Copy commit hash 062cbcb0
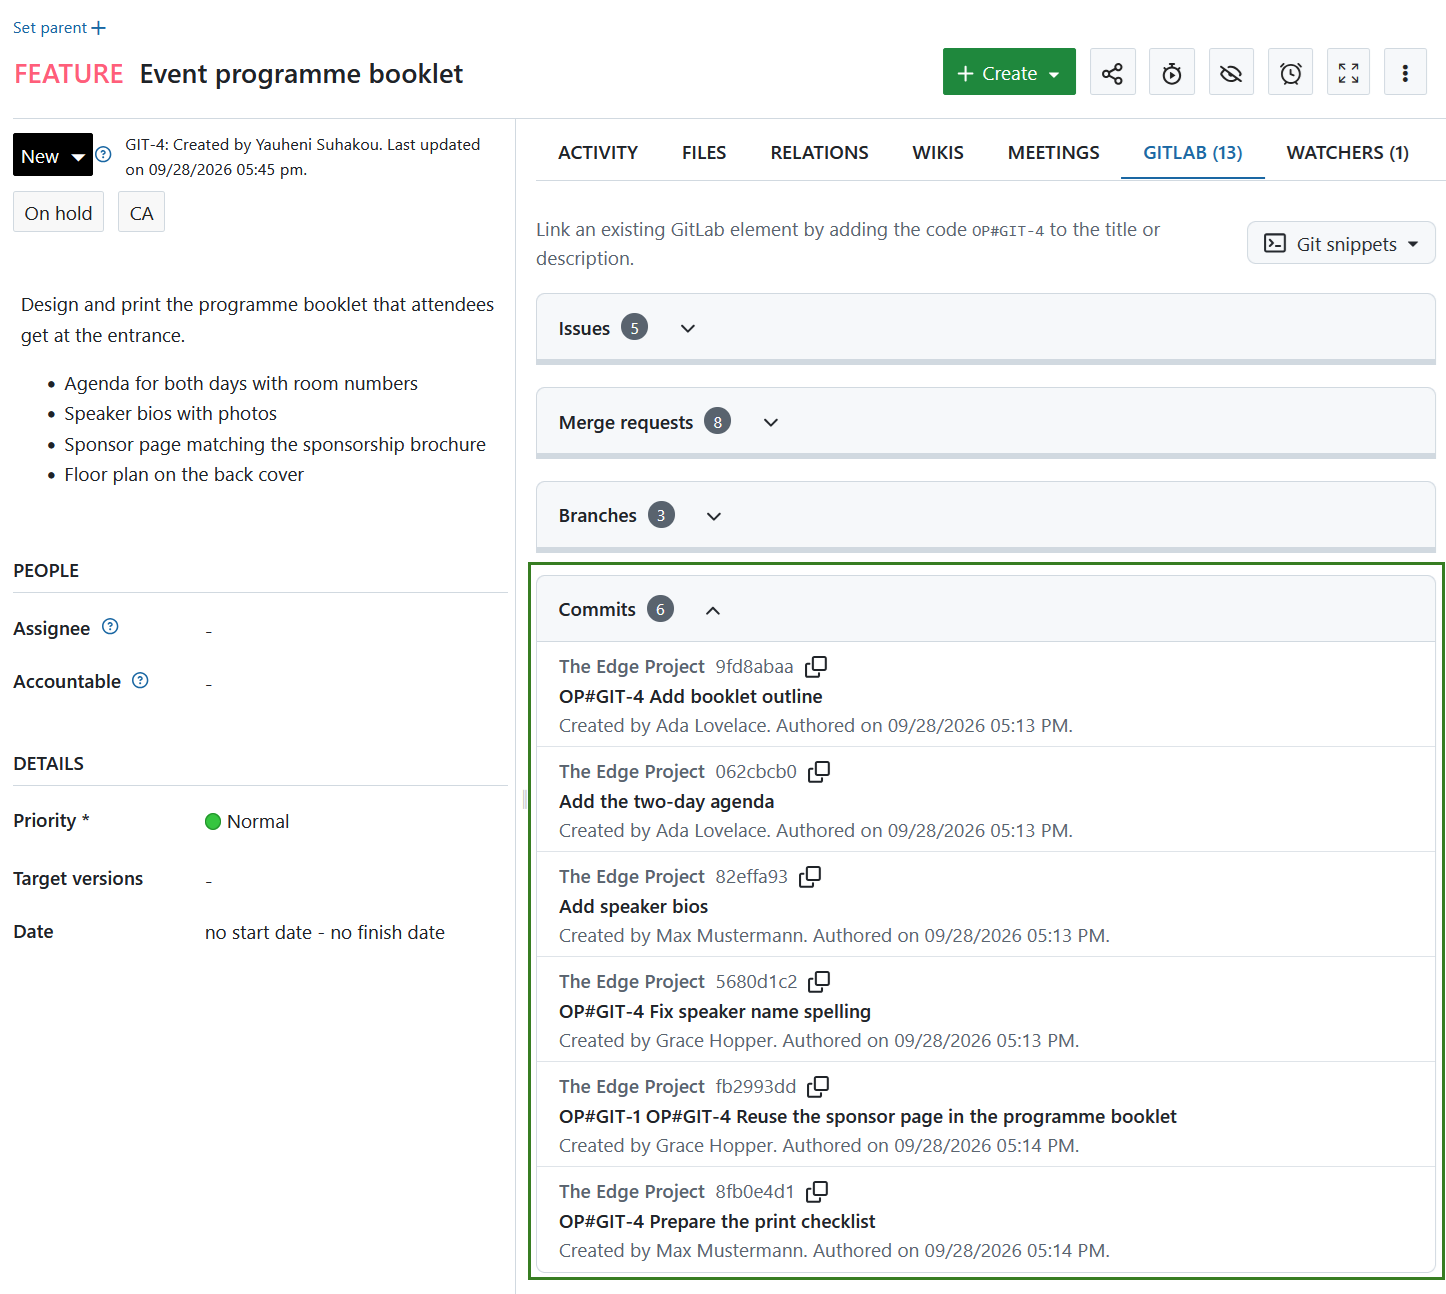The width and height of the screenshot is (1446, 1294). click(819, 771)
